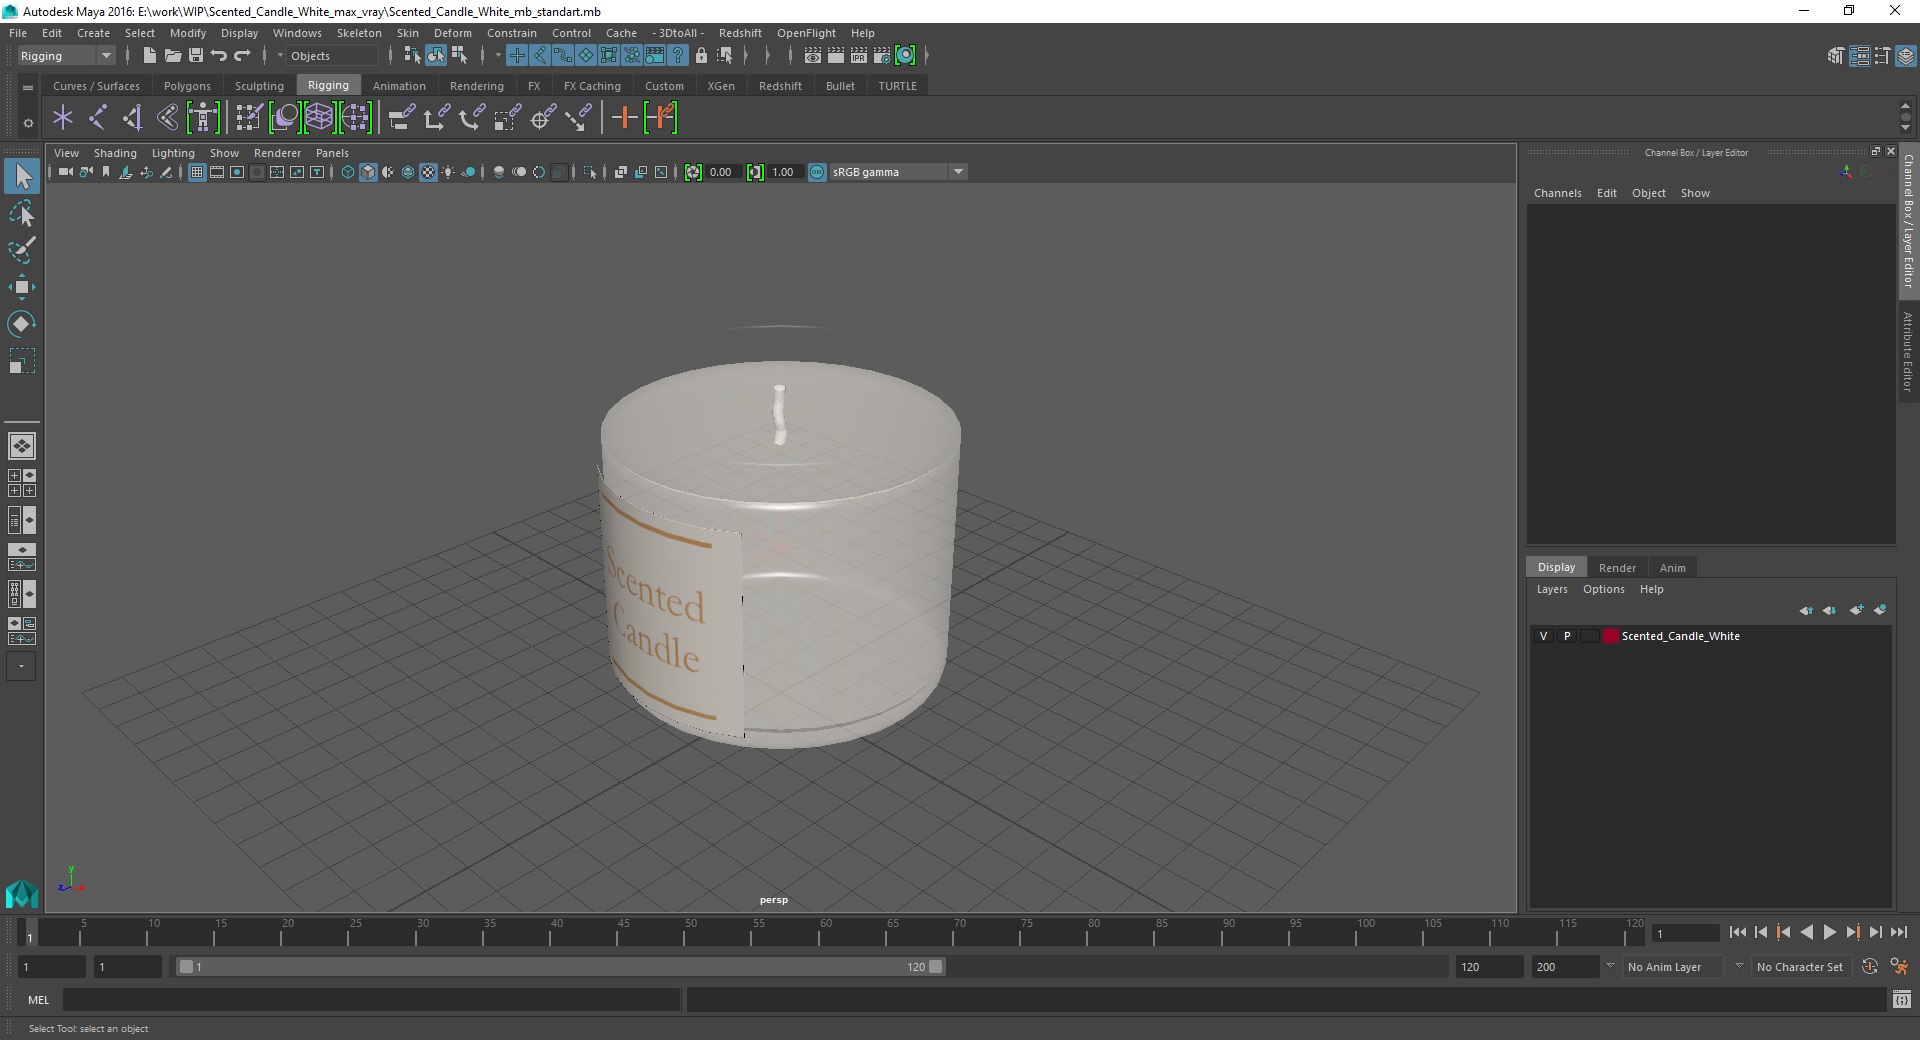This screenshot has height=1040, width=1920.
Task: Click the Point Constraint shelf icon
Action: point(436,118)
